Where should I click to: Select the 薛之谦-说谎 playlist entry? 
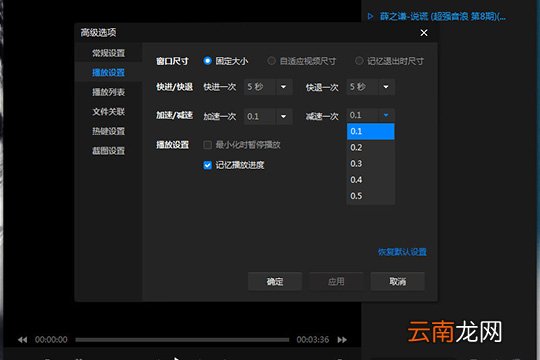443,16
